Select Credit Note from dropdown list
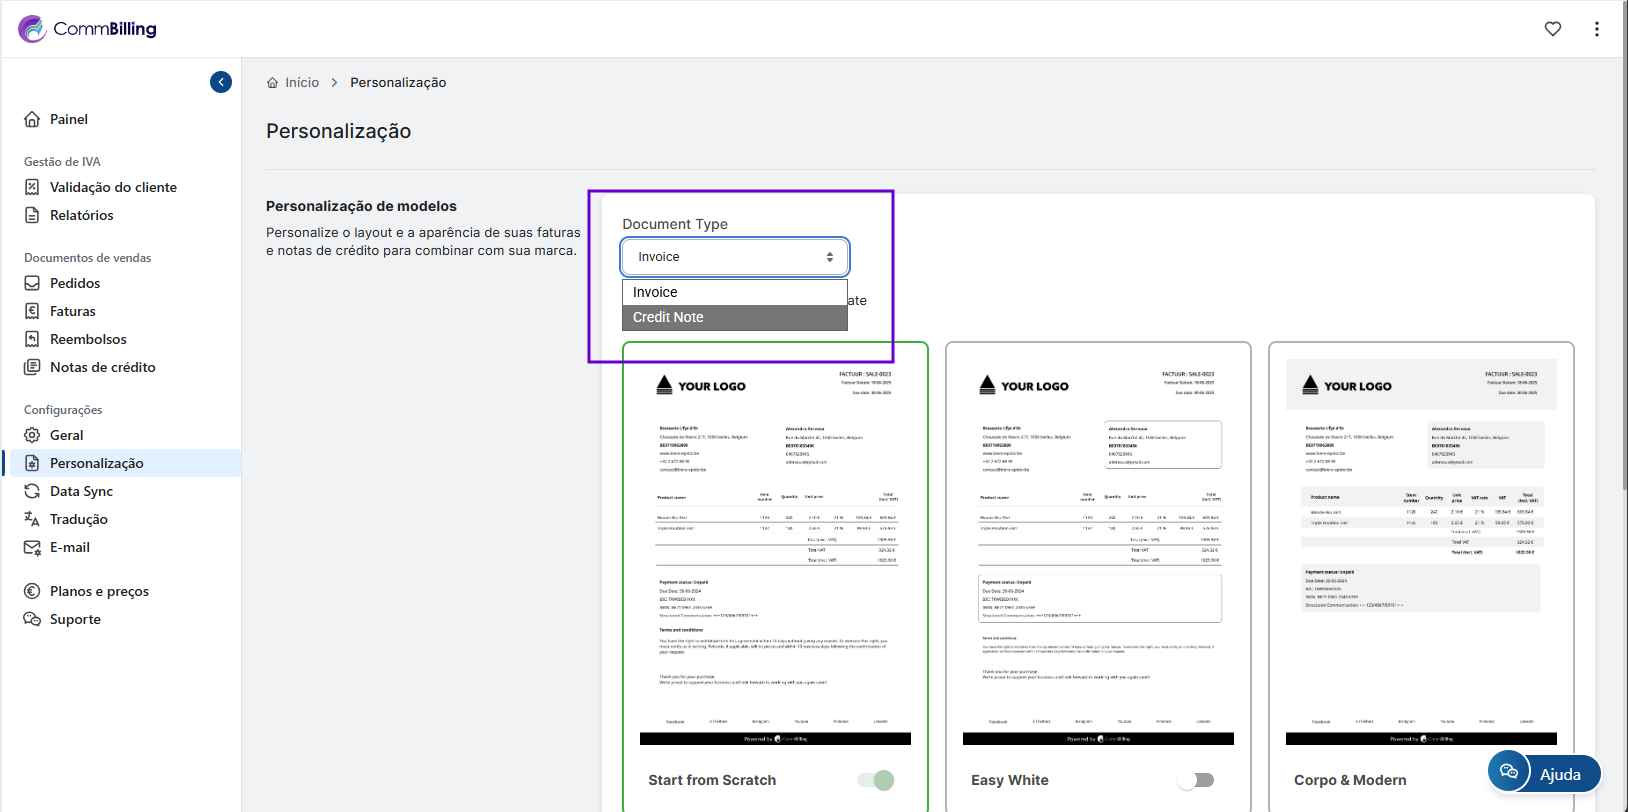The width and height of the screenshot is (1628, 812). coord(735,317)
